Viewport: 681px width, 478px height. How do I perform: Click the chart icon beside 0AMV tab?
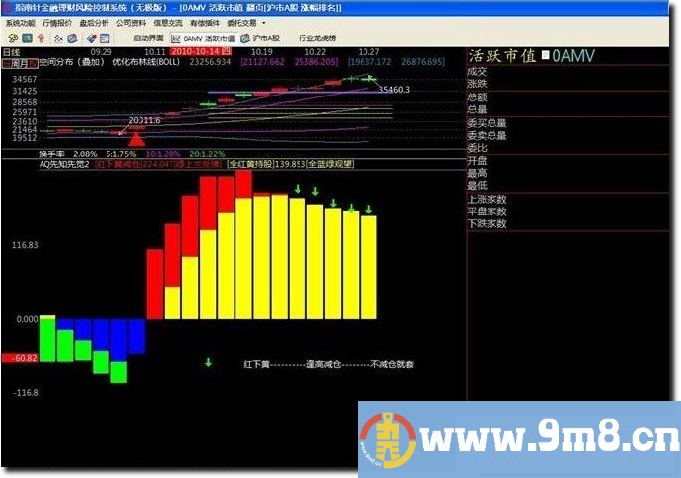[175, 39]
